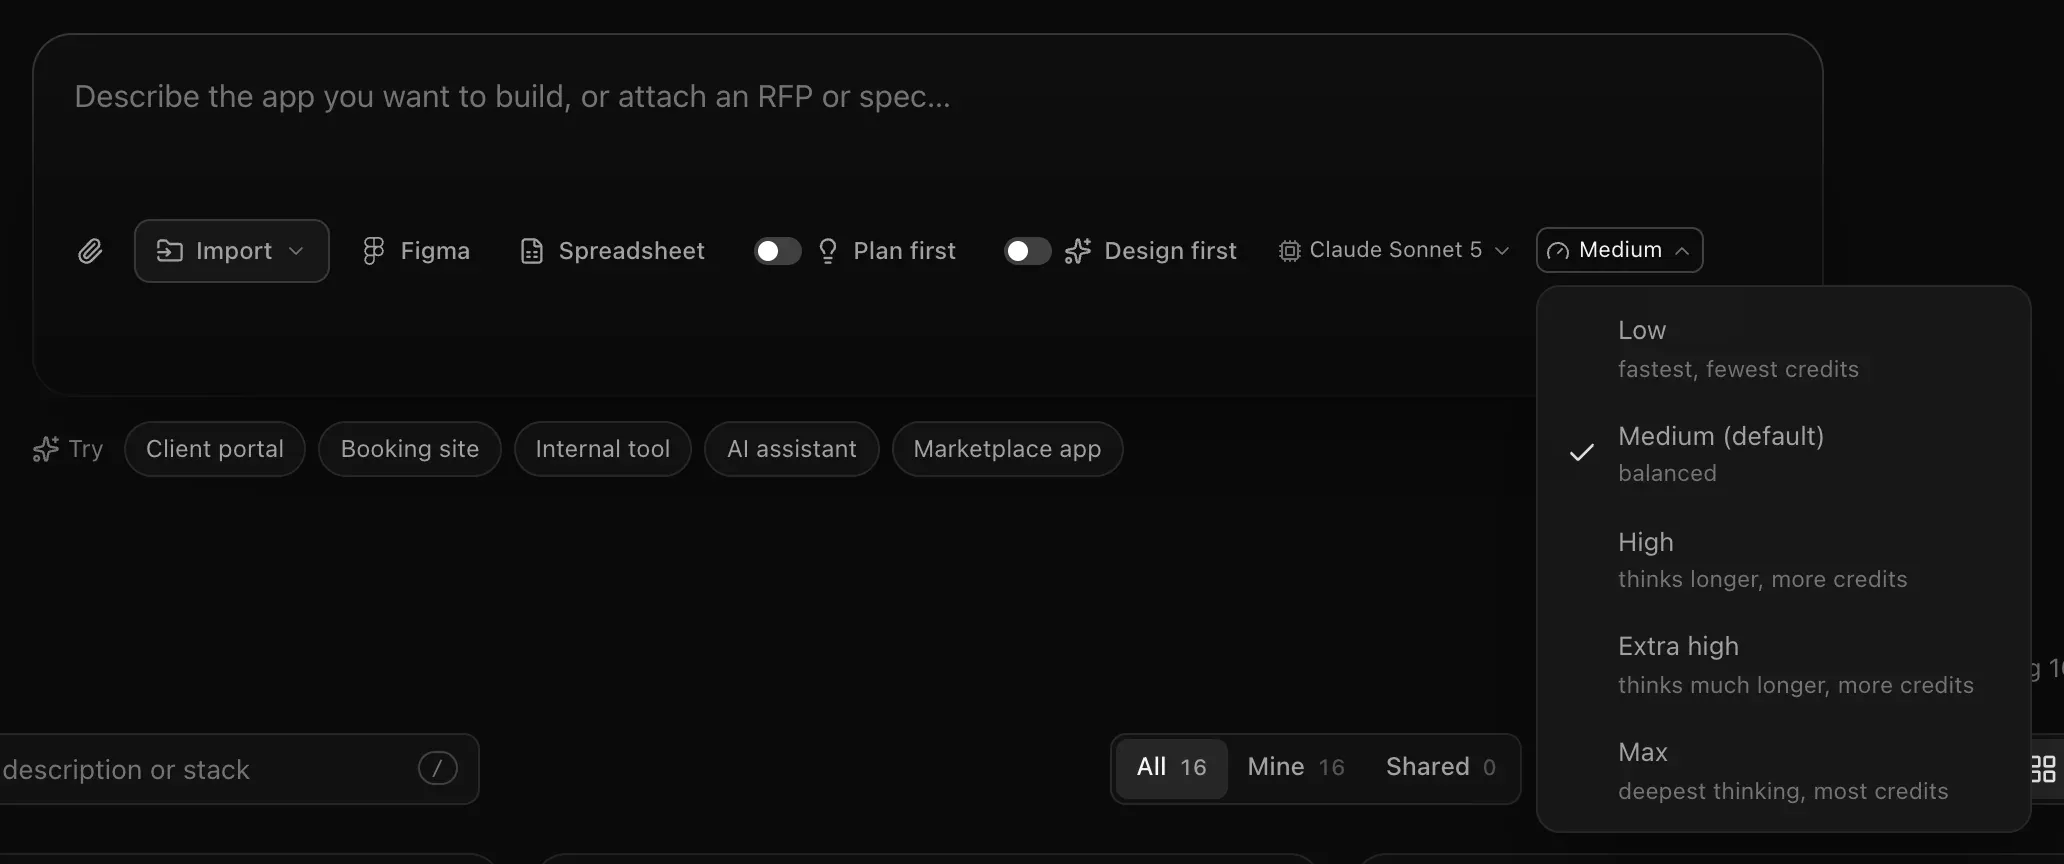The height and width of the screenshot is (864, 2064).
Task: Click the grid view icon
Action: (x=2043, y=768)
